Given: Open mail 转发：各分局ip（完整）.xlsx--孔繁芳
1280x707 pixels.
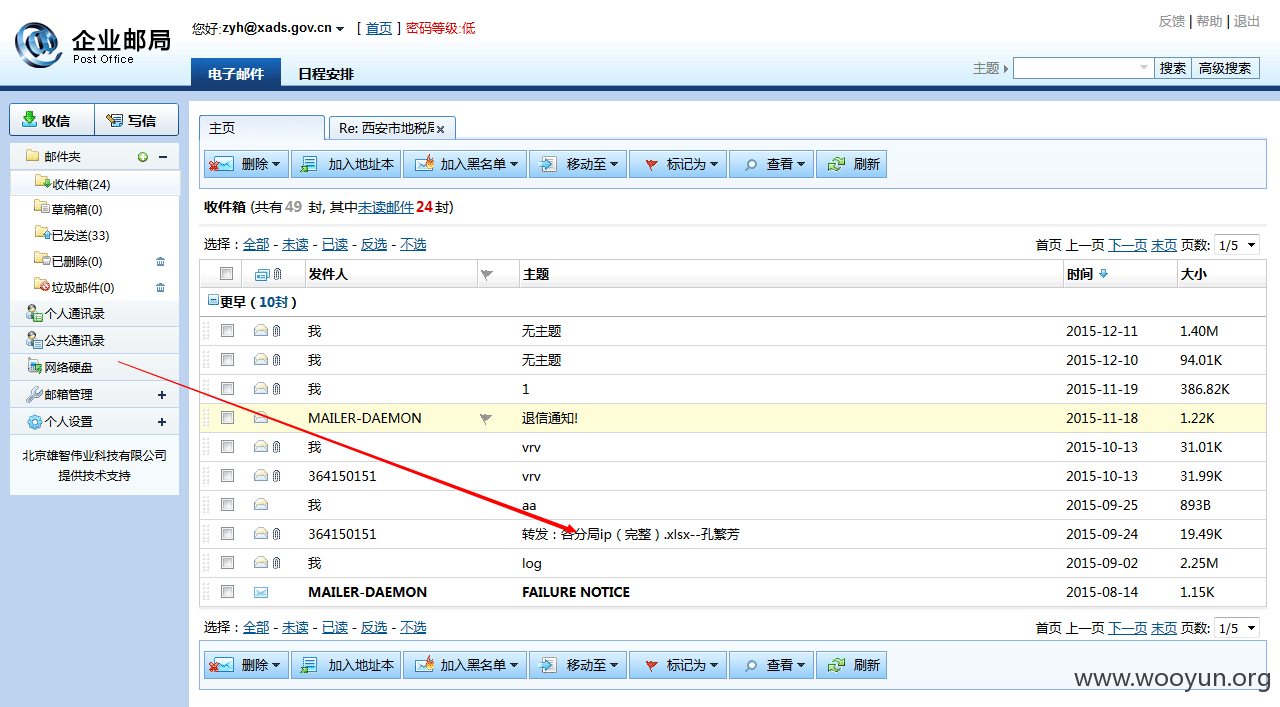Looking at the screenshot, I should [631, 534].
